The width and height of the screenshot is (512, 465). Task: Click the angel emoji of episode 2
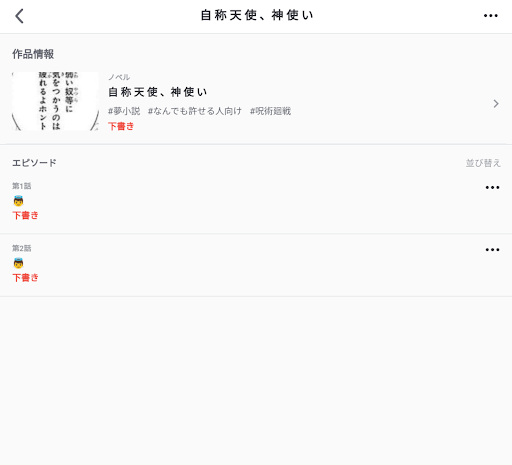(18, 263)
